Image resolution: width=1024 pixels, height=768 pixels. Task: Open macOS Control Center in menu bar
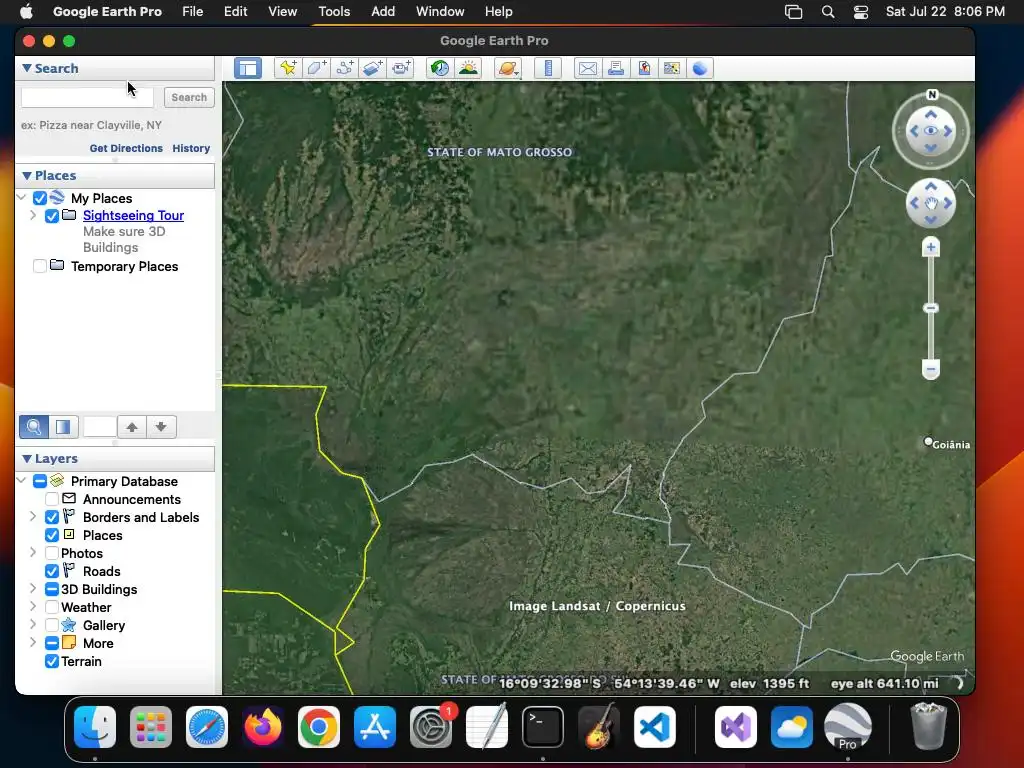point(861,12)
